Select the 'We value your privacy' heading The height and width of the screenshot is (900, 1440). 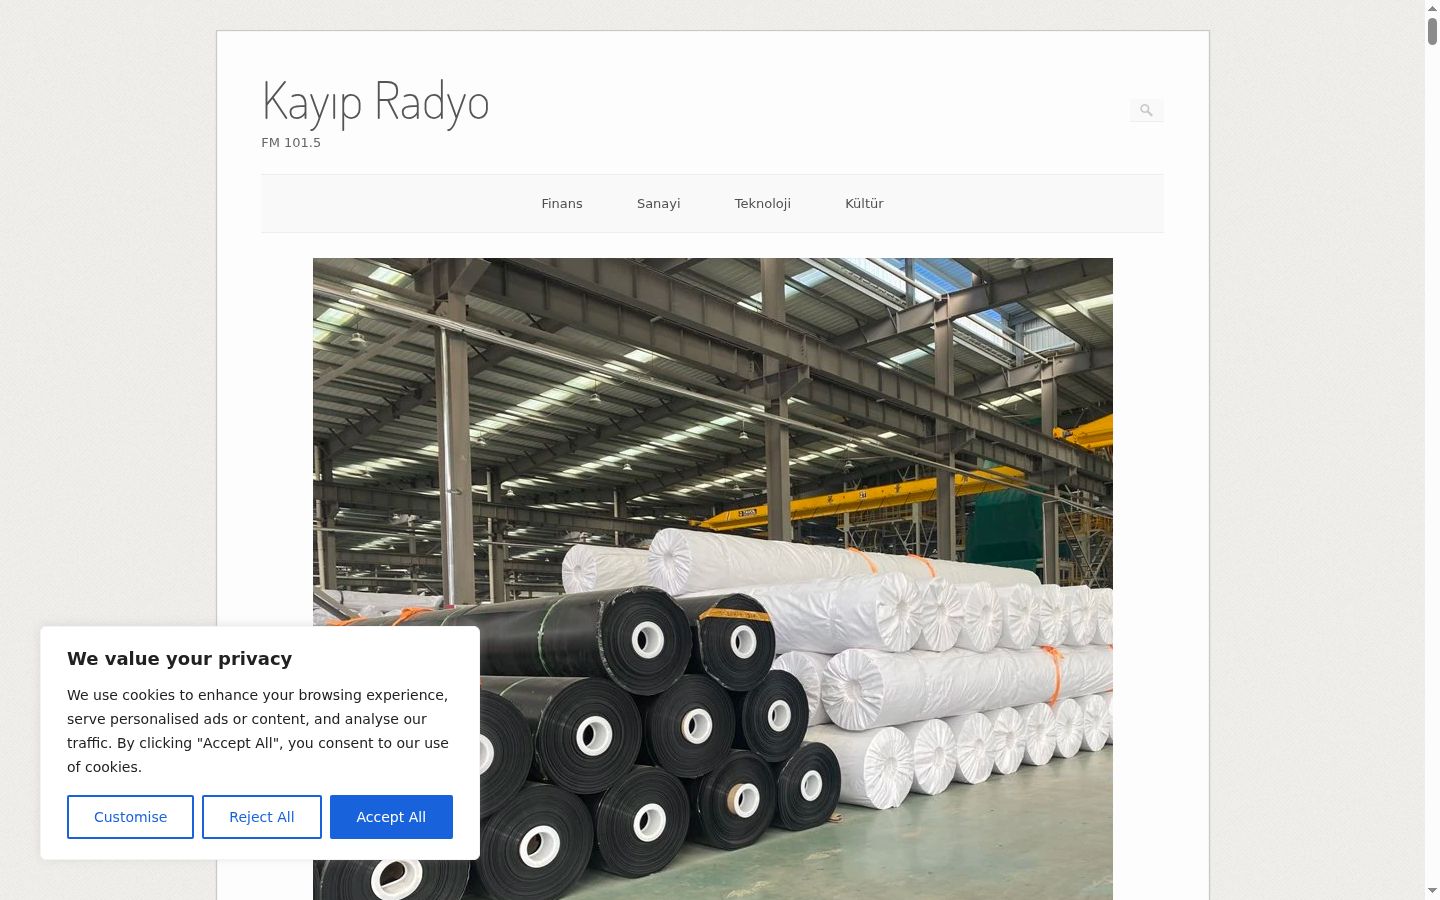click(180, 658)
